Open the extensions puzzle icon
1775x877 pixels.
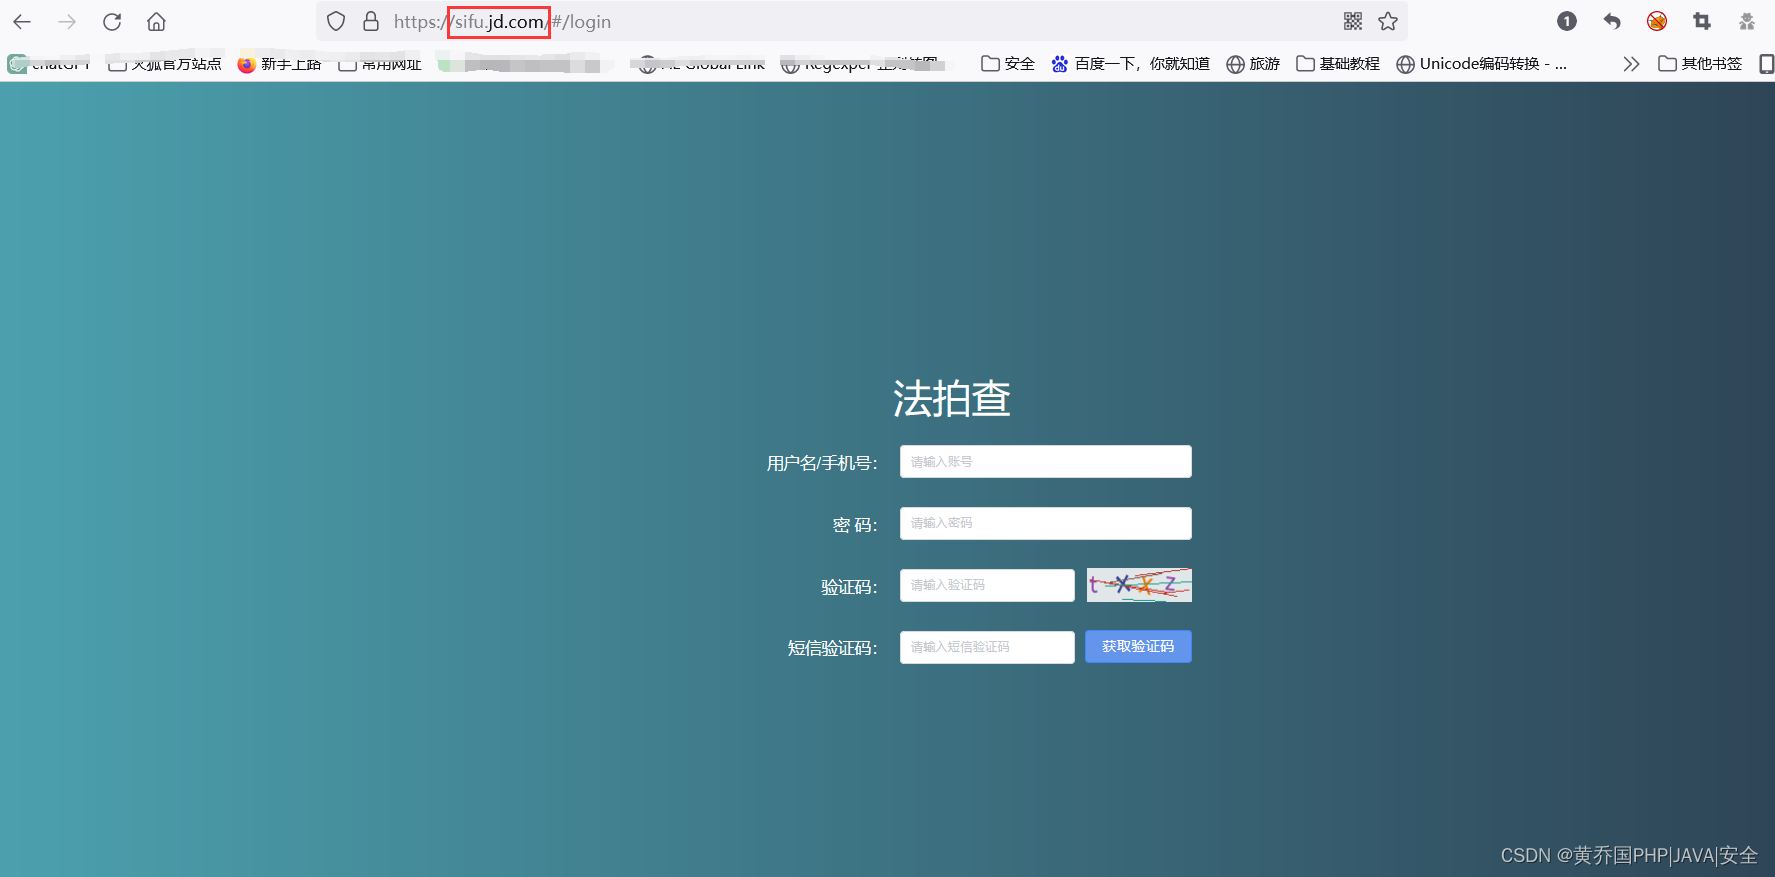pos(1747,21)
